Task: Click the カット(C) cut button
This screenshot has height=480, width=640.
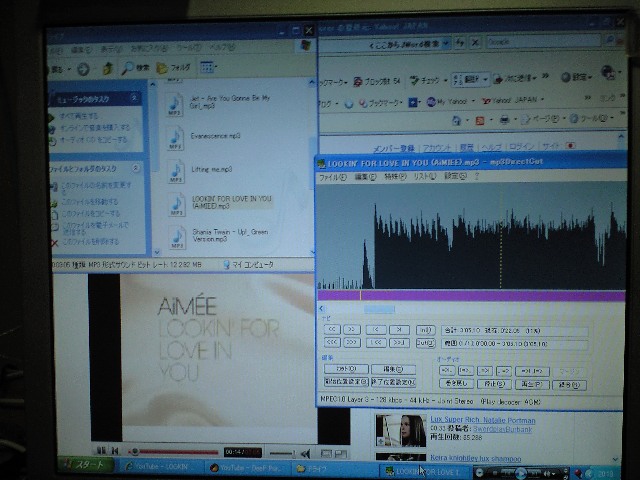Action: tap(346, 369)
